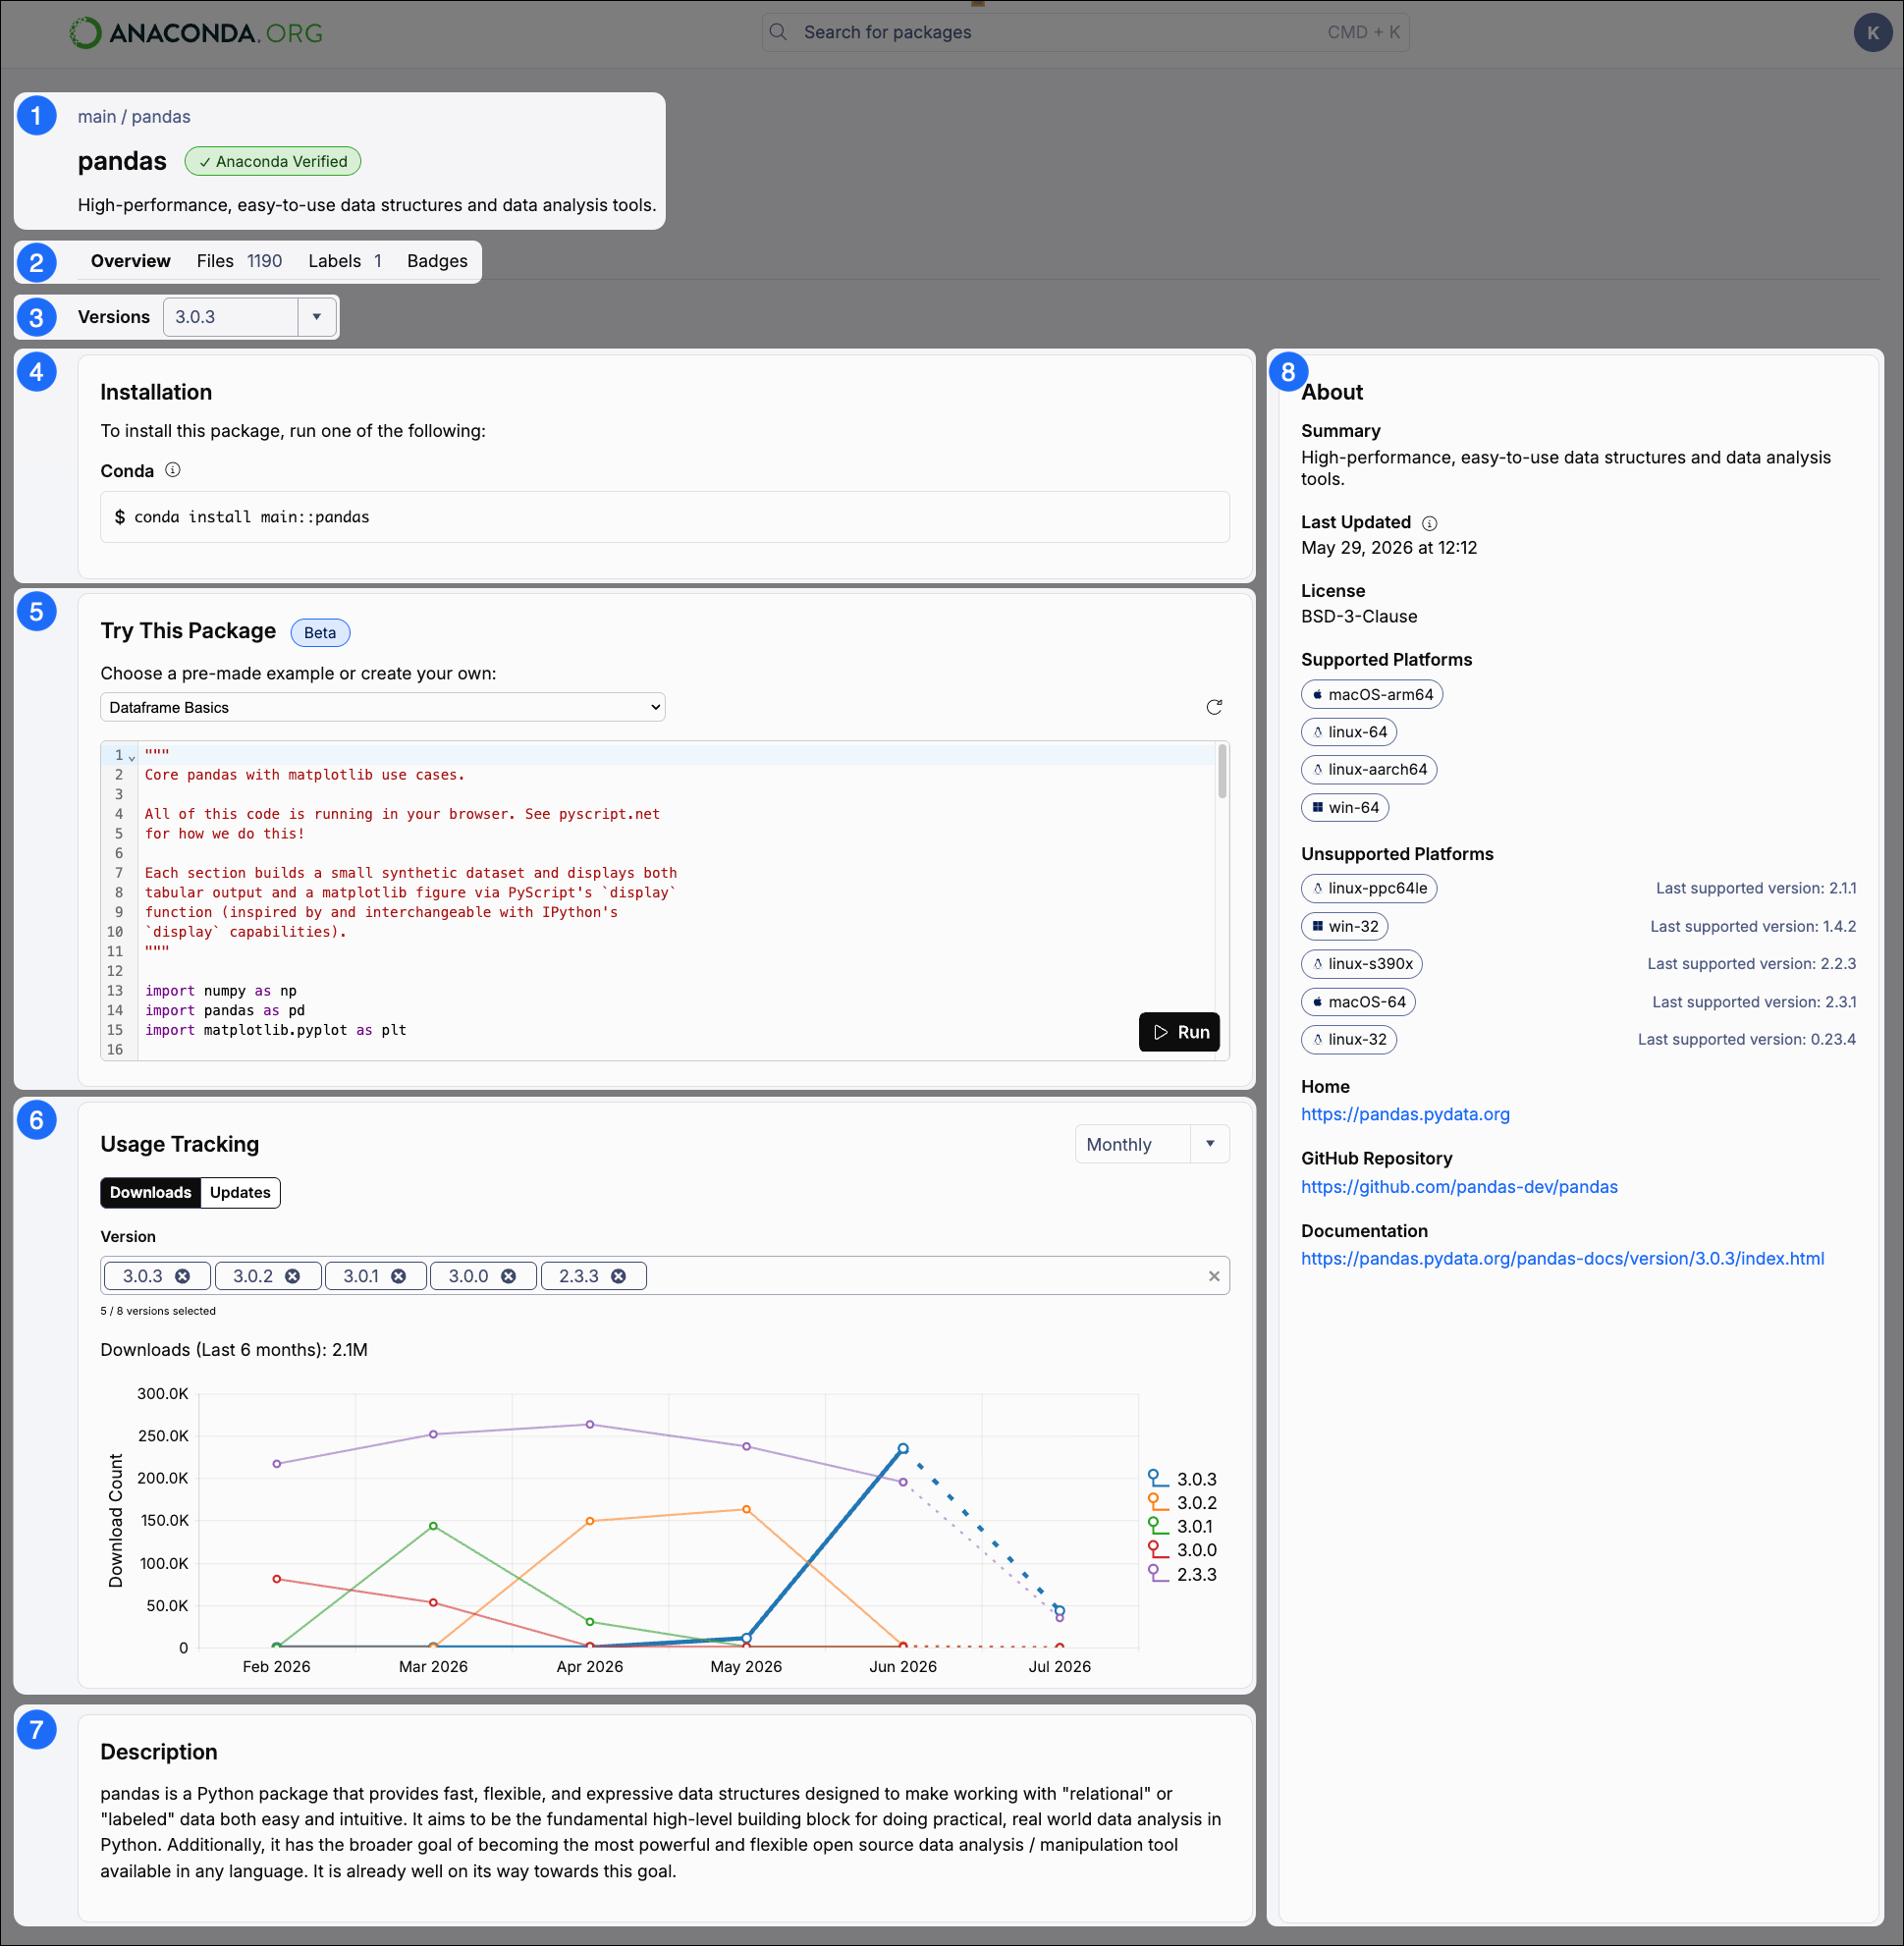The height and width of the screenshot is (1946, 1904).
Task: Click the Monthly dropdown arrow
Action: 1210,1144
